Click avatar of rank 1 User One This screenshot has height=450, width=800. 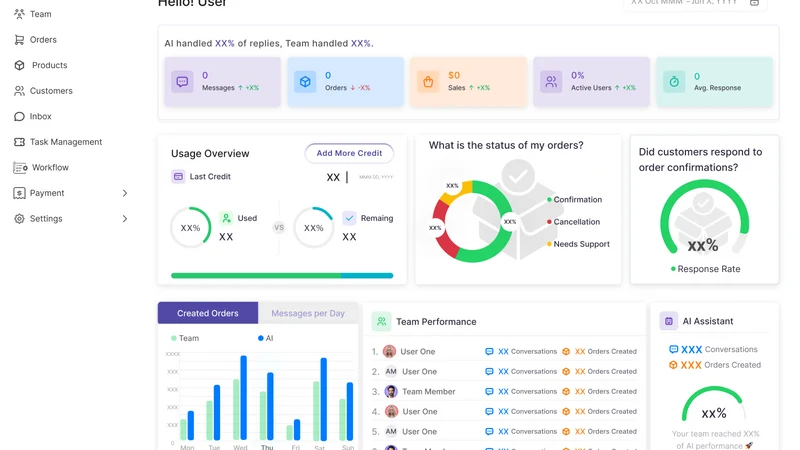tap(389, 352)
